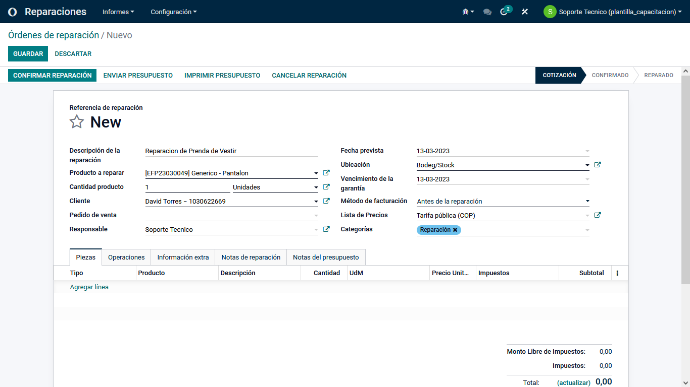Select the Cotización status stage
Screen dimensions: 690x387
559,75
